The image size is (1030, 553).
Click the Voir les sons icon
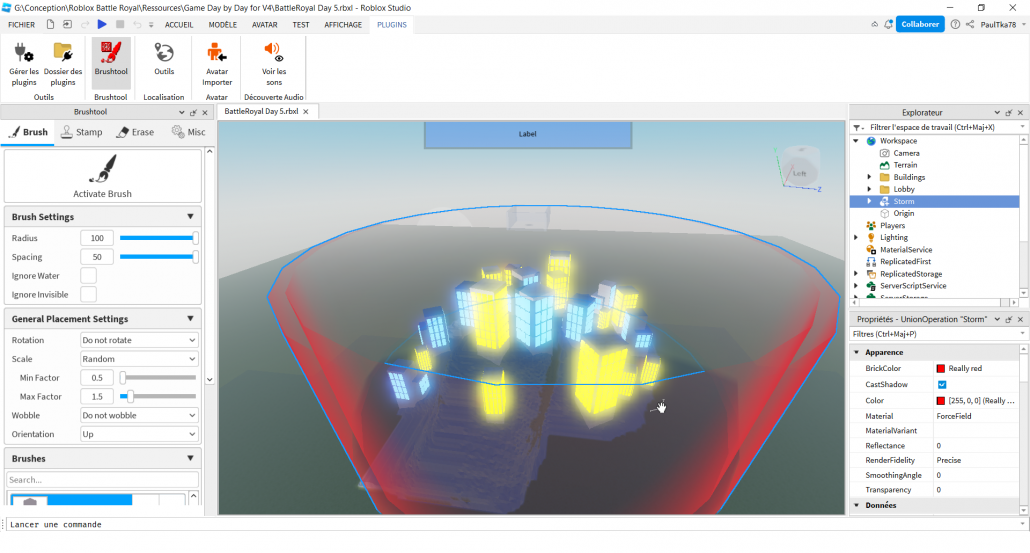(x=273, y=53)
